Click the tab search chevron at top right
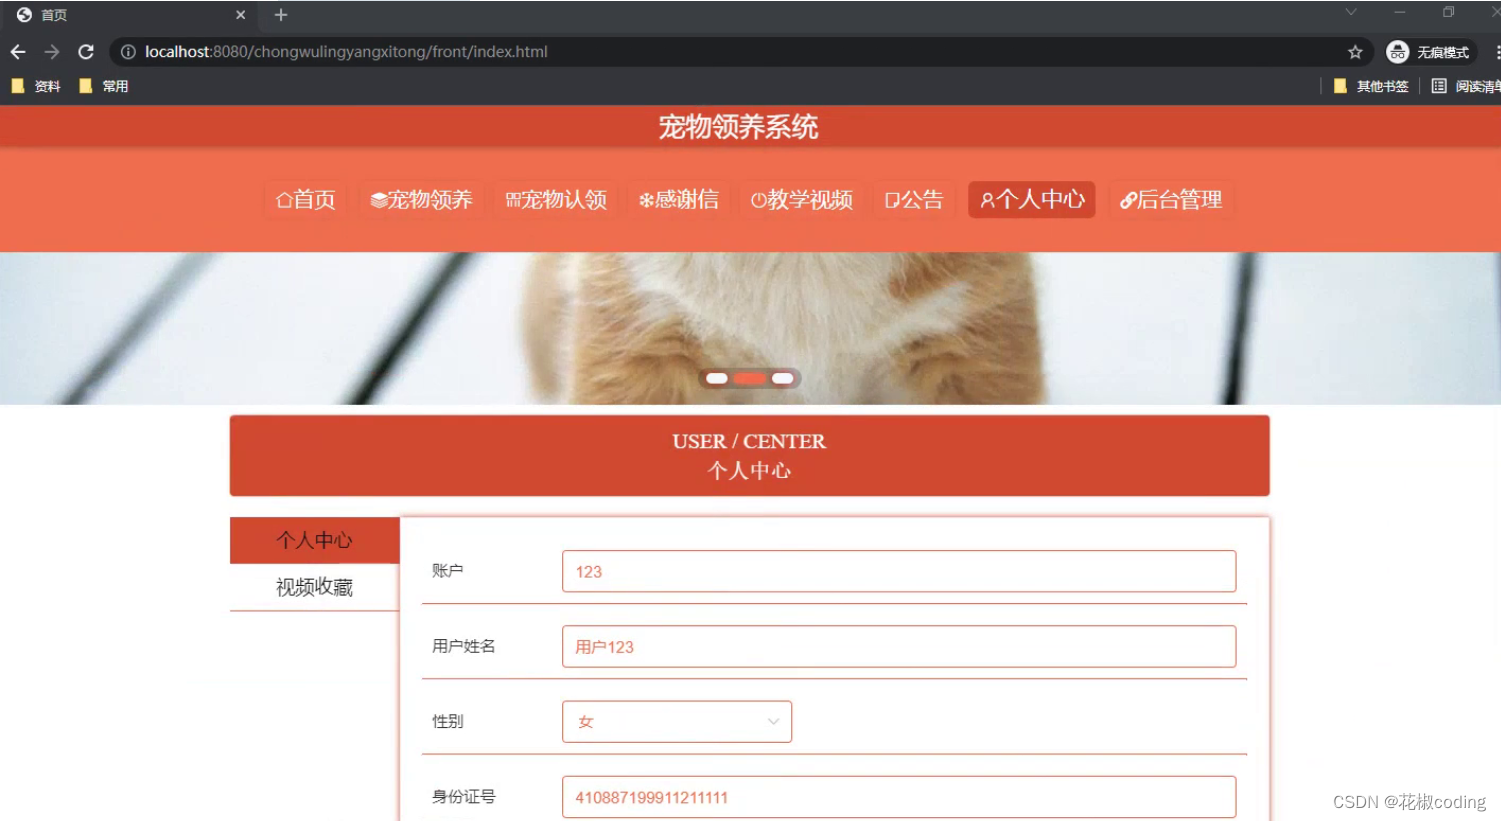 point(1350,14)
